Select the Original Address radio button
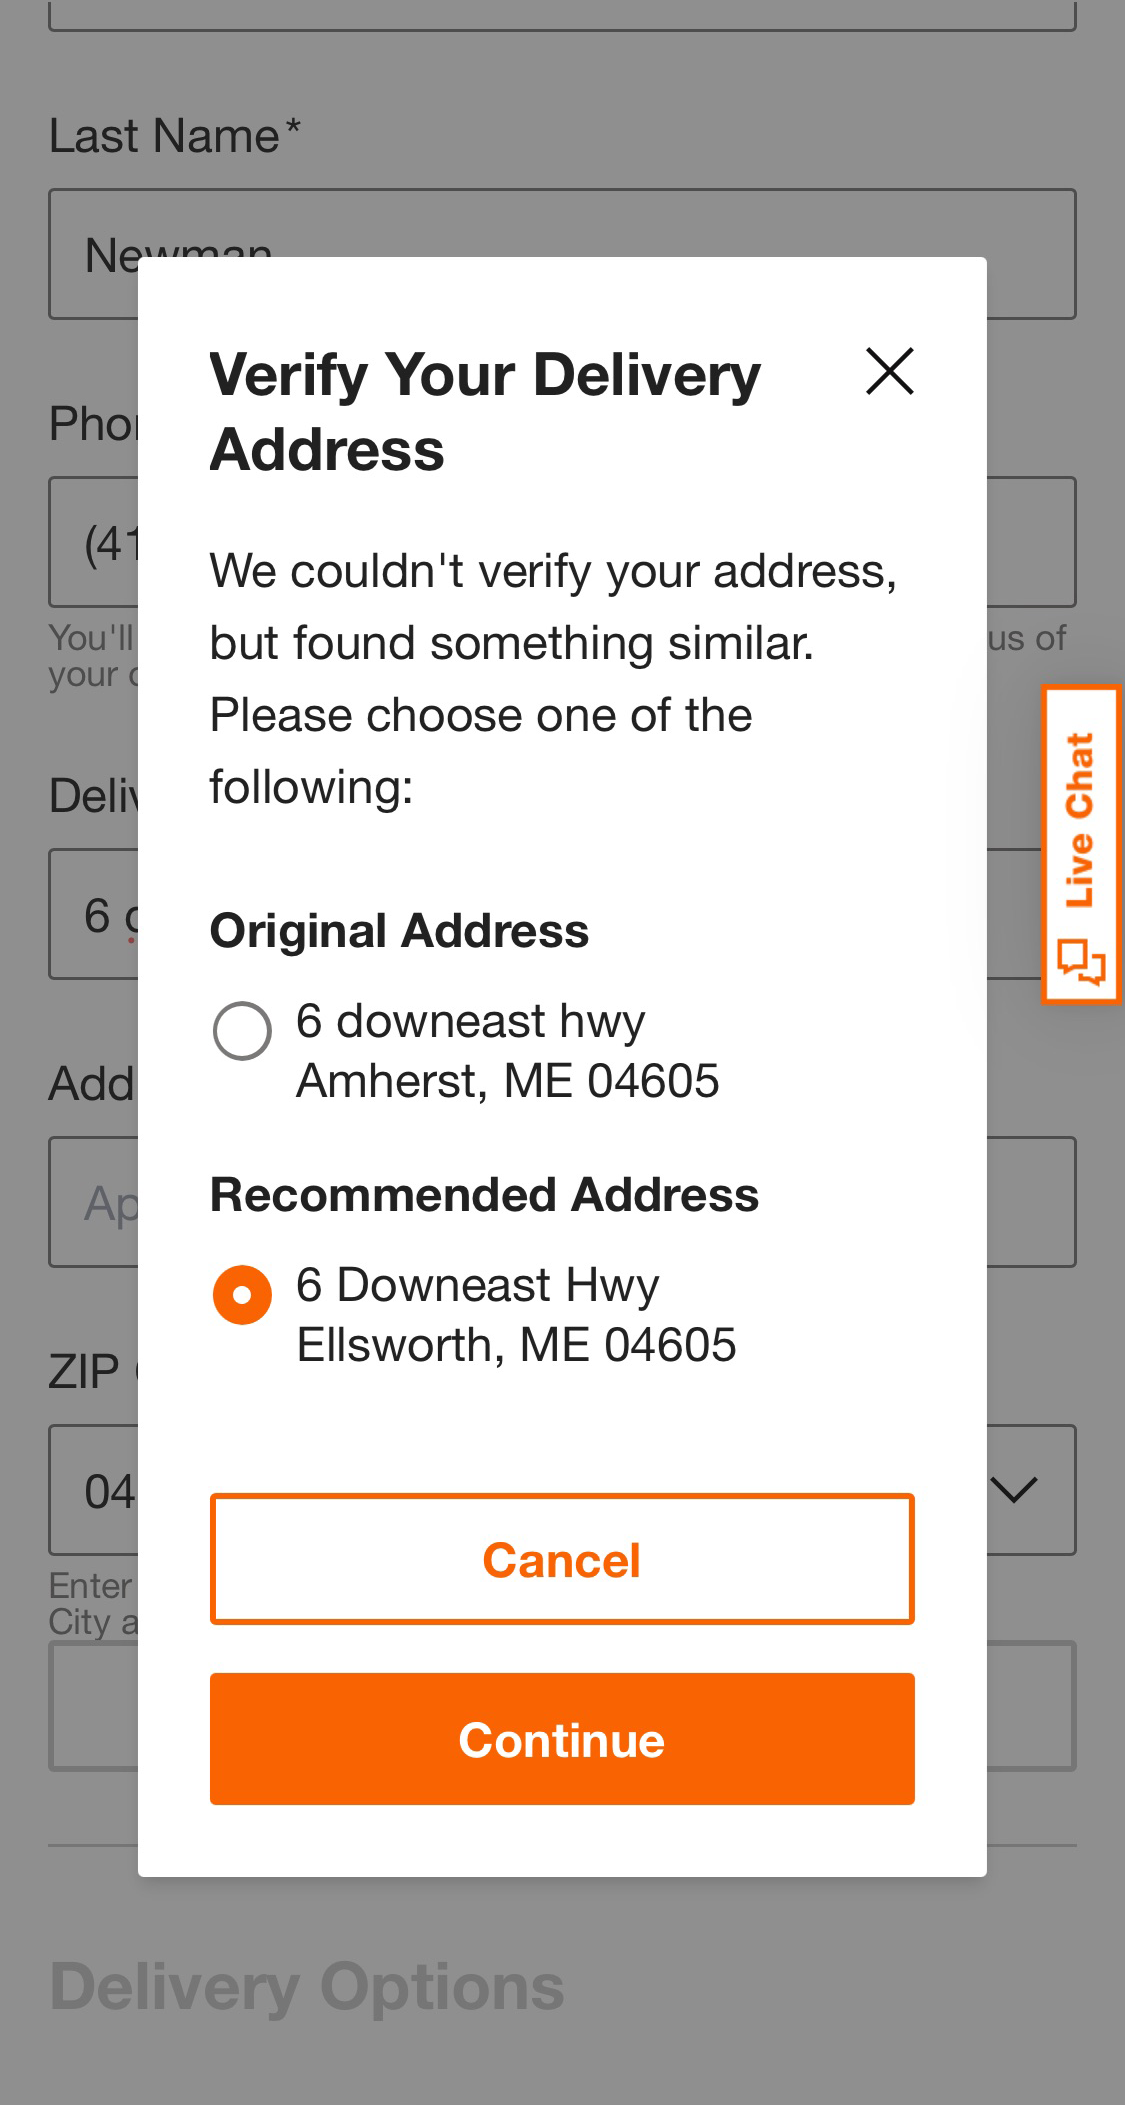The image size is (1125, 2105). pyautogui.click(x=241, y=1032)
